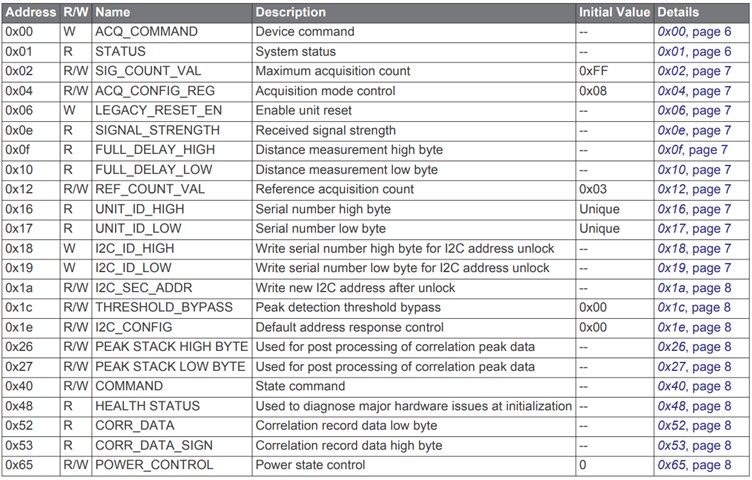Click the 0xFF initial value cell
Image resolution: width=752 pixels, height=480 pixels.
click(614, 71)
